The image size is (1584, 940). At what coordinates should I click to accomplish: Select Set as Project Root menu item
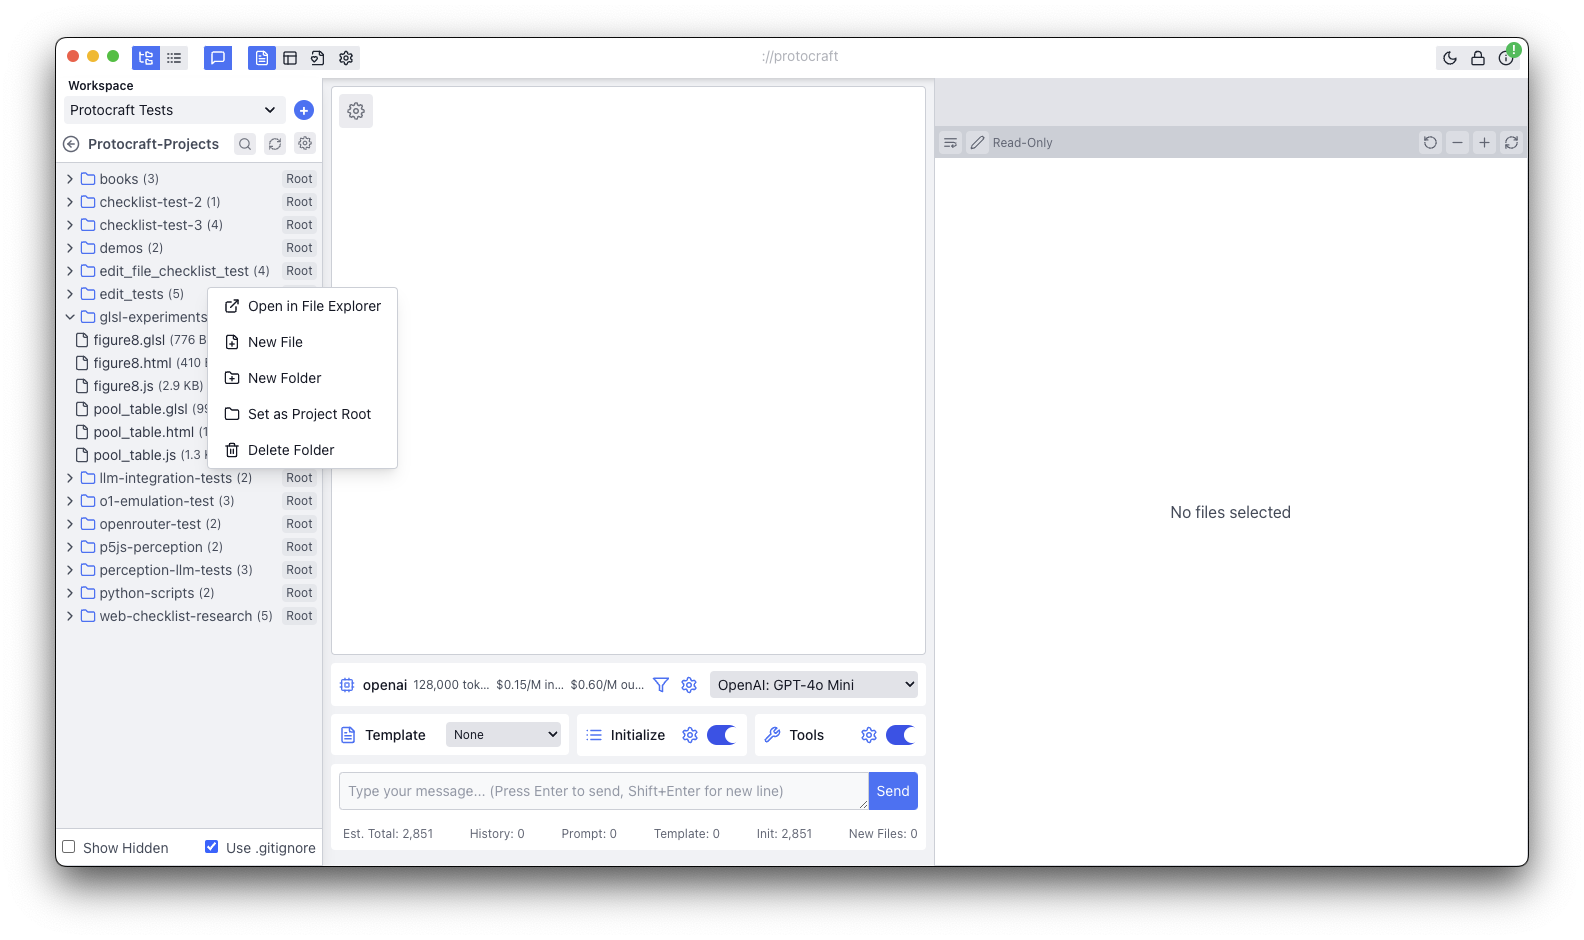(x=309, y=414)
